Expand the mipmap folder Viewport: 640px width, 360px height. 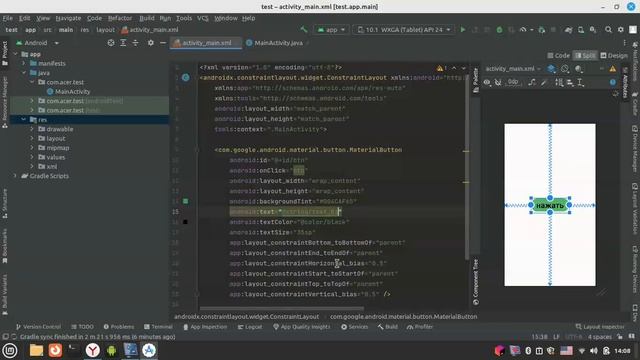pyautogui.click(x=32, y=148)
